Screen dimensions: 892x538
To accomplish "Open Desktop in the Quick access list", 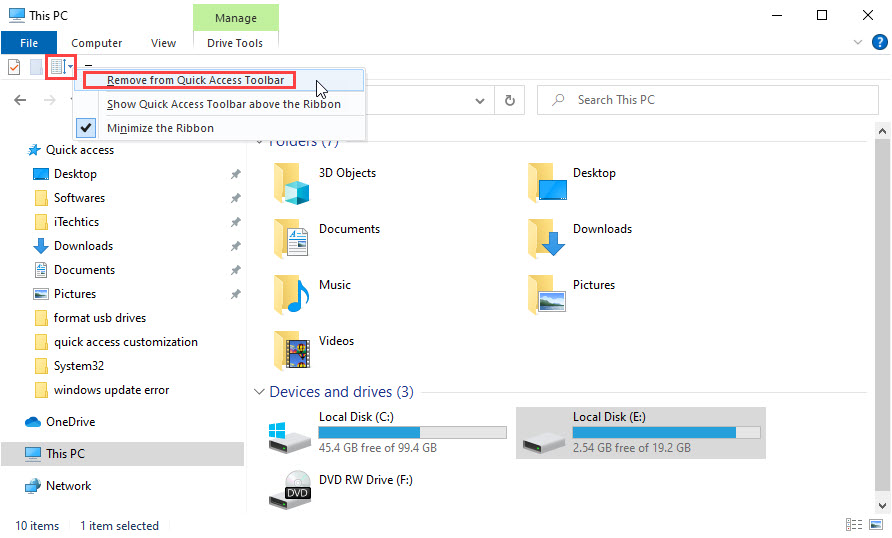I will [x=75, y=174].
